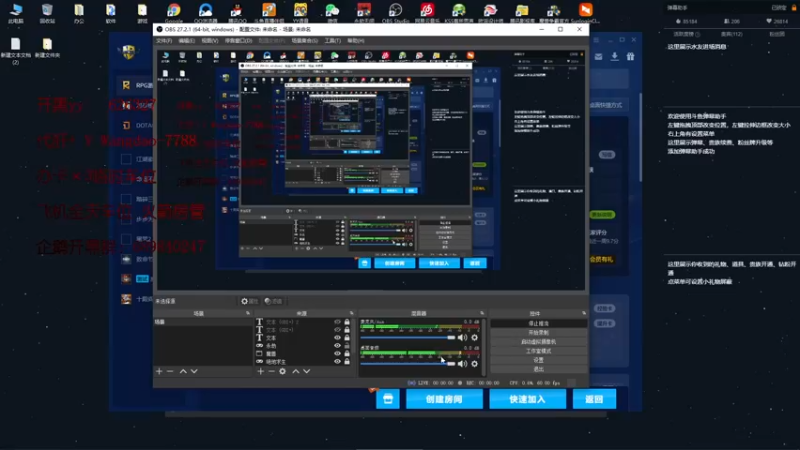The height and width of the screenshot is (450, 800).
Task: Click the 创建房间 button
Action: coord(444,399)
